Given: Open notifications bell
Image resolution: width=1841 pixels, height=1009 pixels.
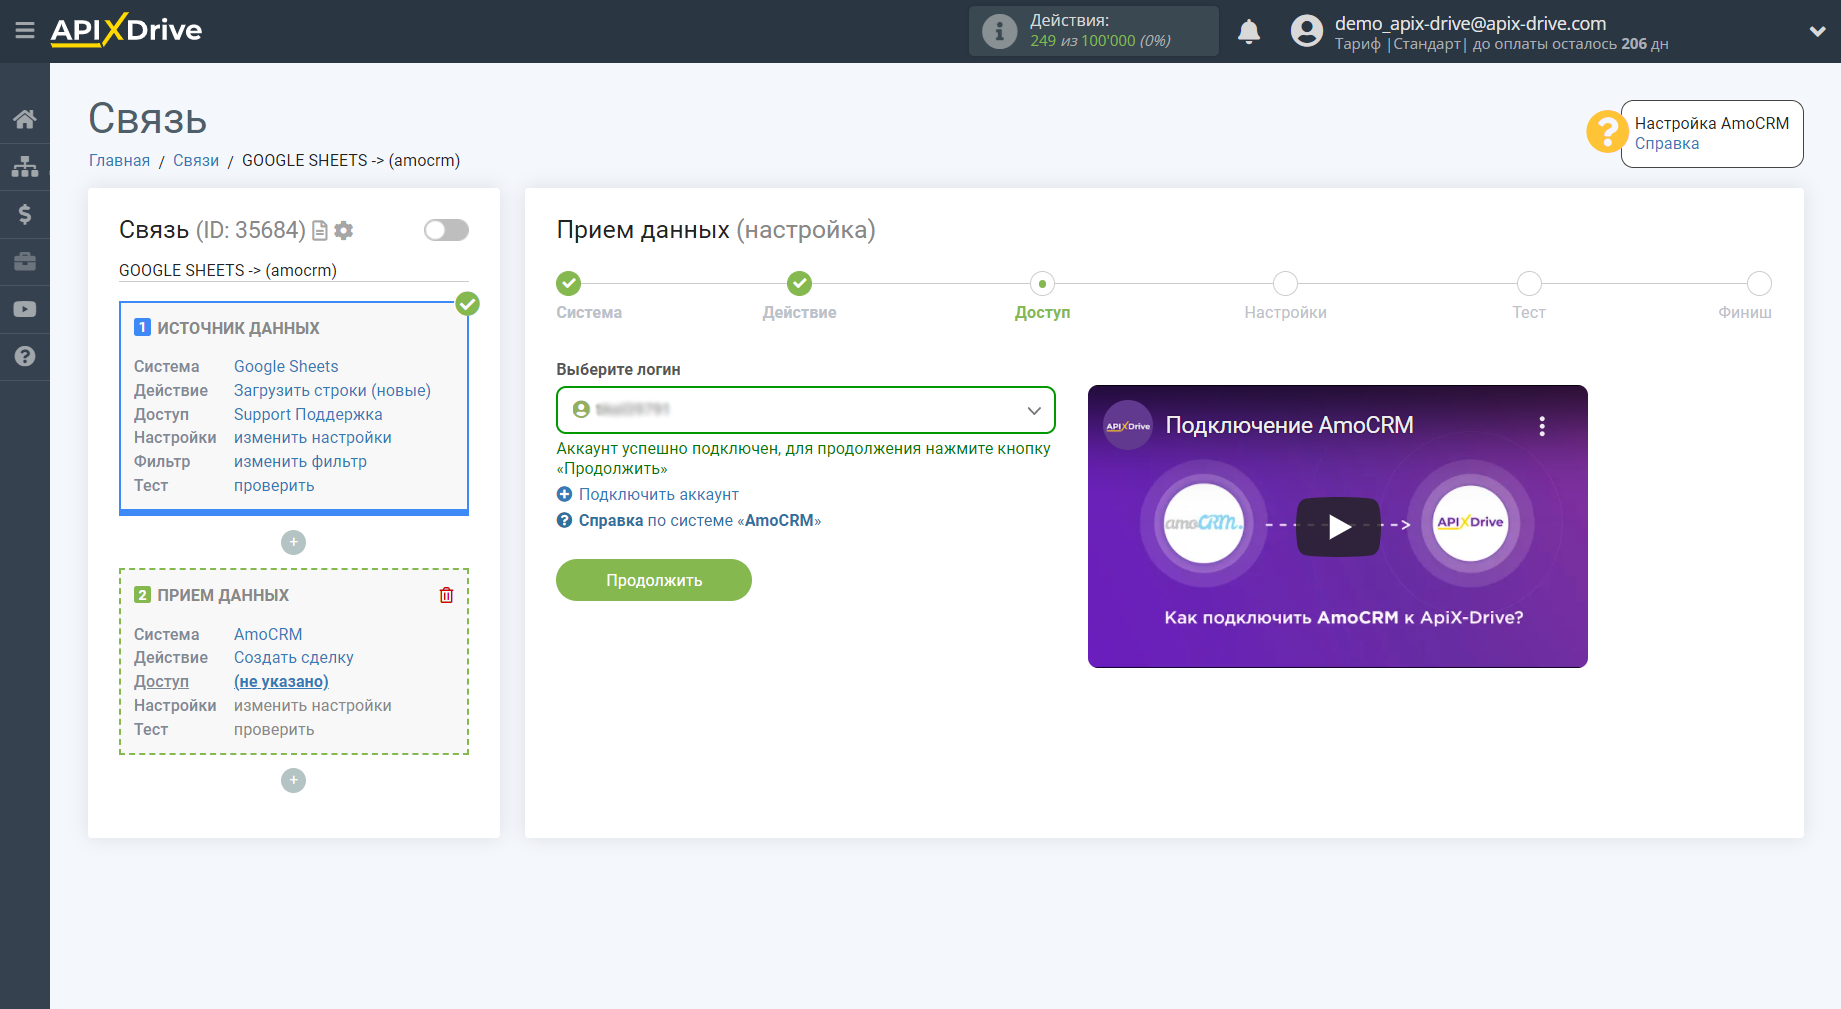Looking at the screenshot, I should point(1249,31).
